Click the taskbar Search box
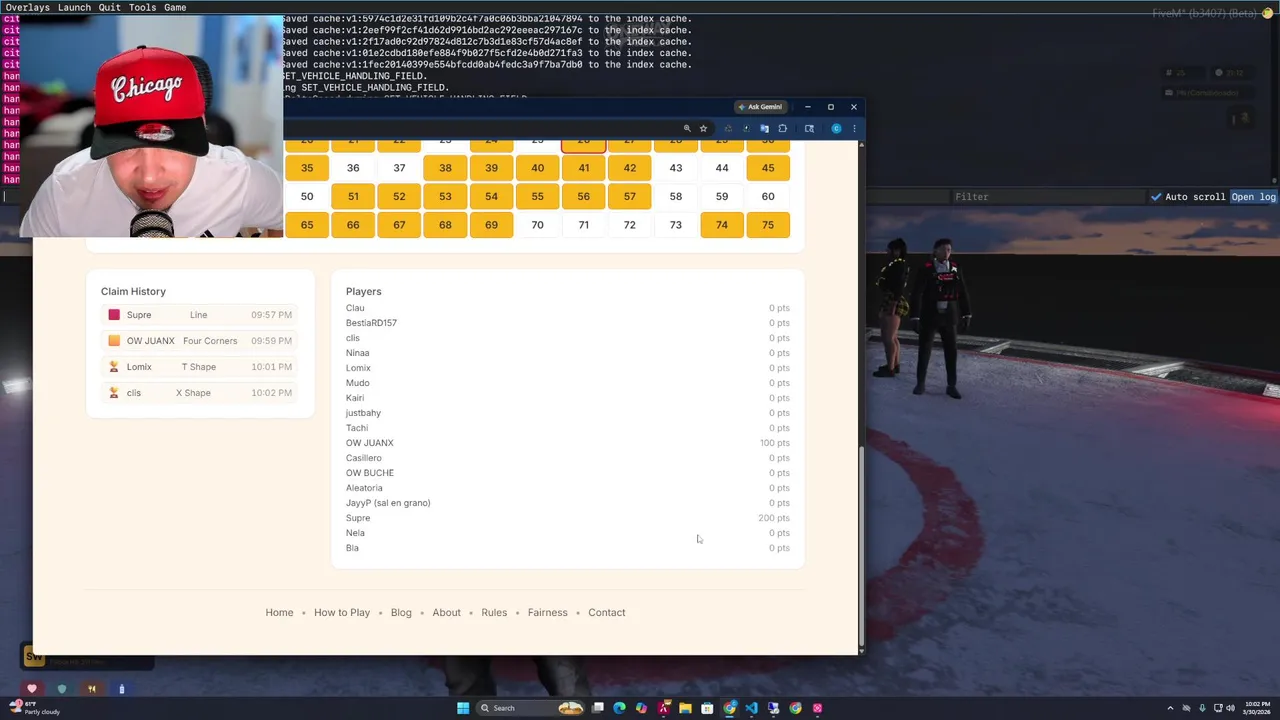The width and height of the screenshot is (1280, 720). coord(529,708)
